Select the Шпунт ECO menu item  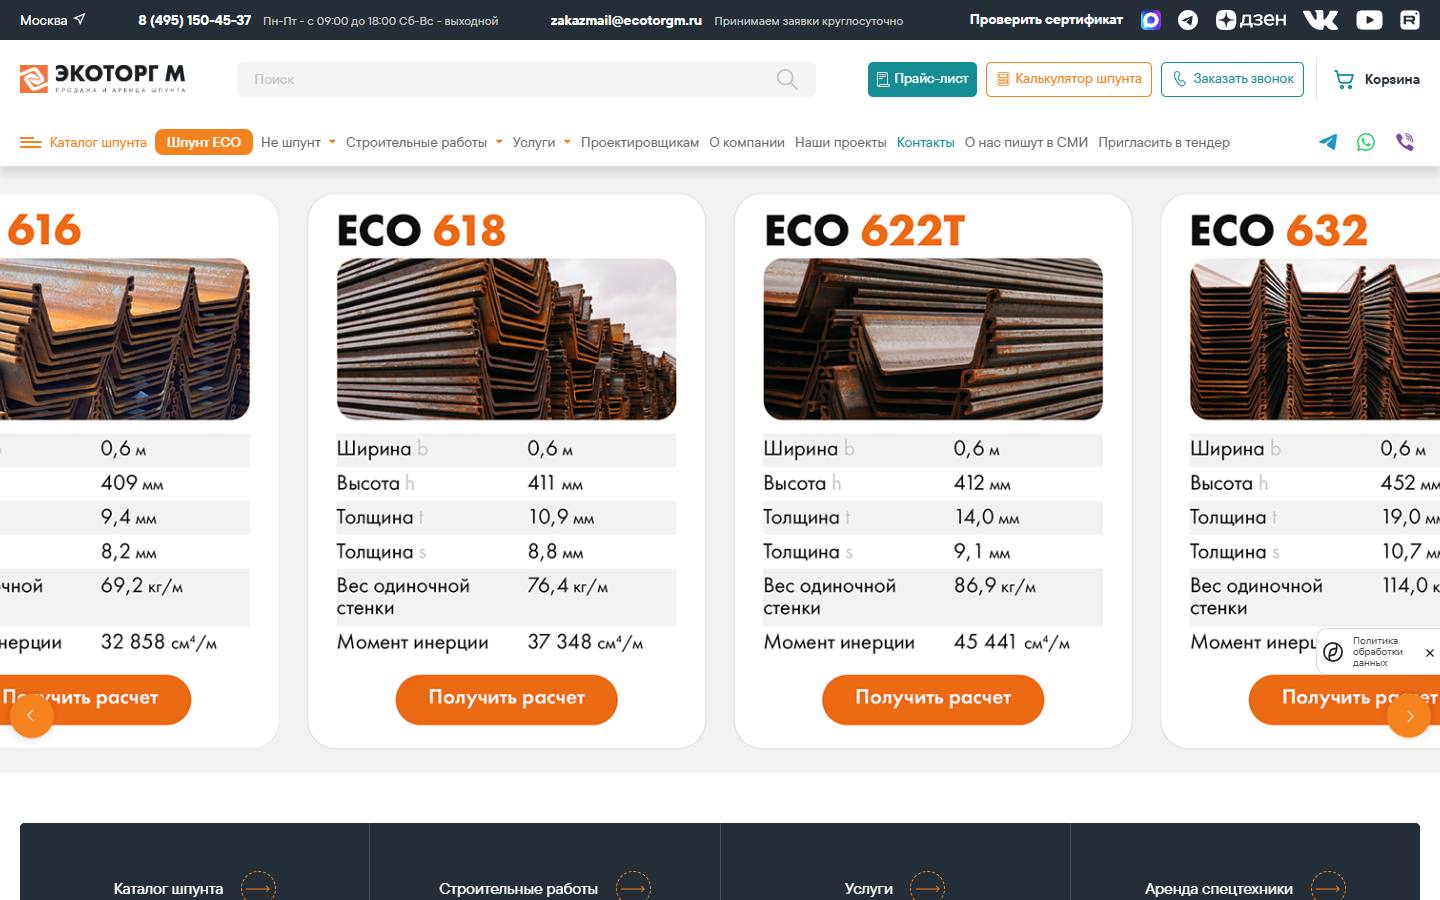tap(204, 142)
